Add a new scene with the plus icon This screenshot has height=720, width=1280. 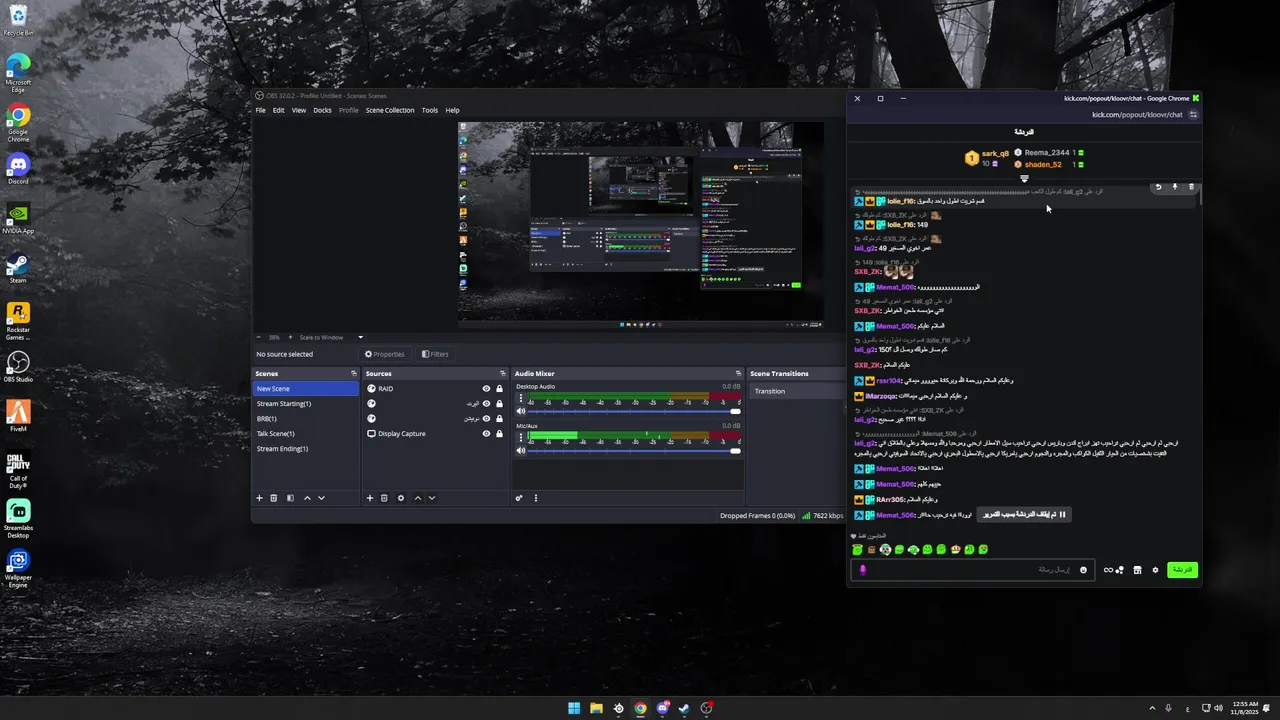(259, 498)
